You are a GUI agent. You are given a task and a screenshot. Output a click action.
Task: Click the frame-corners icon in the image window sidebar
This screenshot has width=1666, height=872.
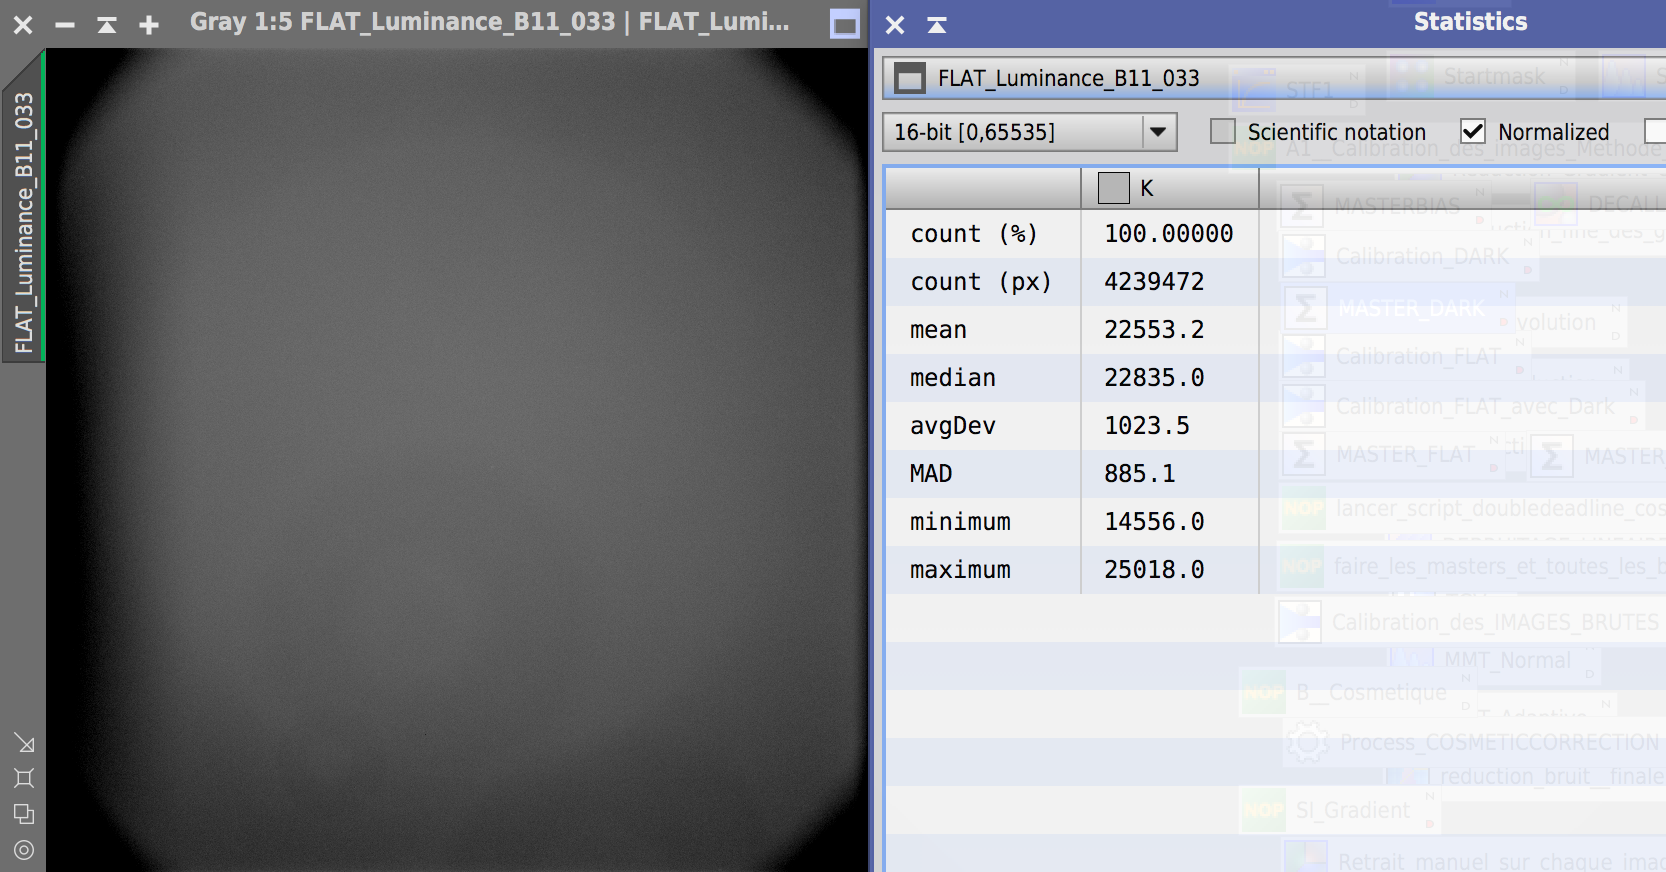click(x=24, y=778)
